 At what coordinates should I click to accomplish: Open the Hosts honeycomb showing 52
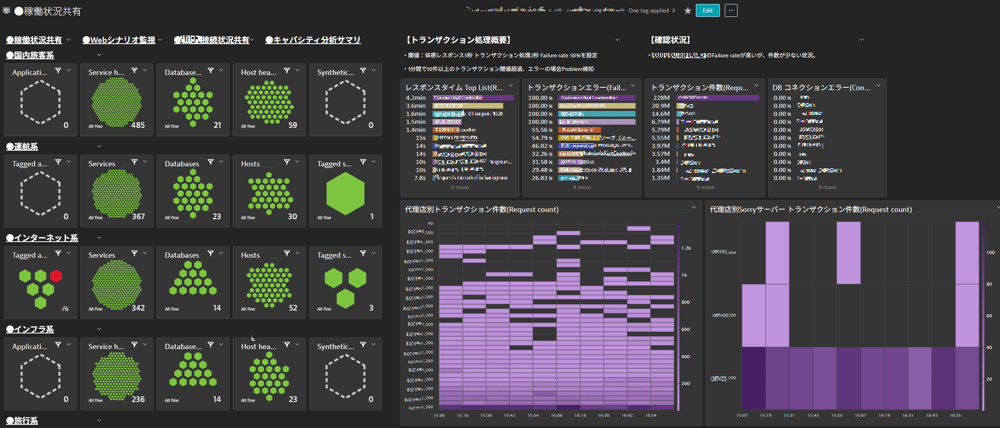click(x=269, y=286)
